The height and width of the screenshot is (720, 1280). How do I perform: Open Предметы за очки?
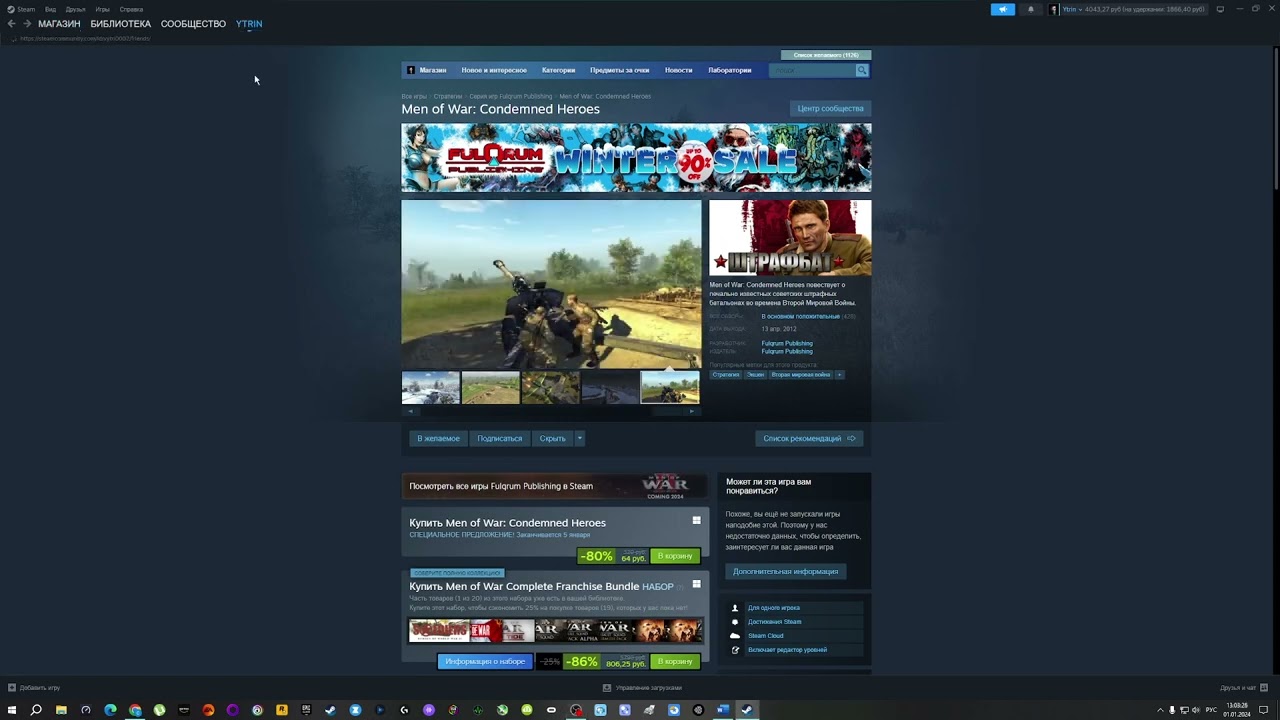(x=619, y=70)
